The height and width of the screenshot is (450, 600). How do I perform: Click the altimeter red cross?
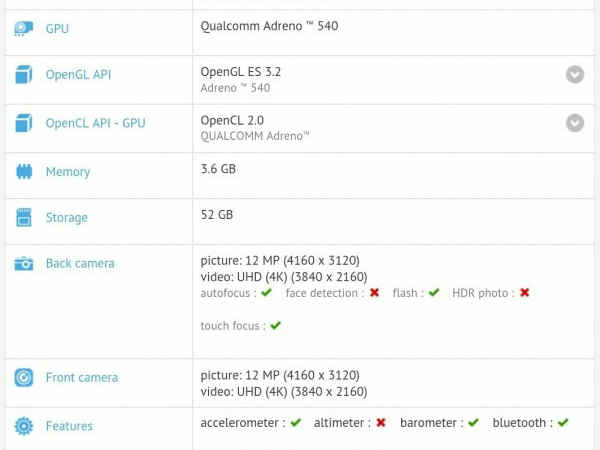click(x=381, y=423)
